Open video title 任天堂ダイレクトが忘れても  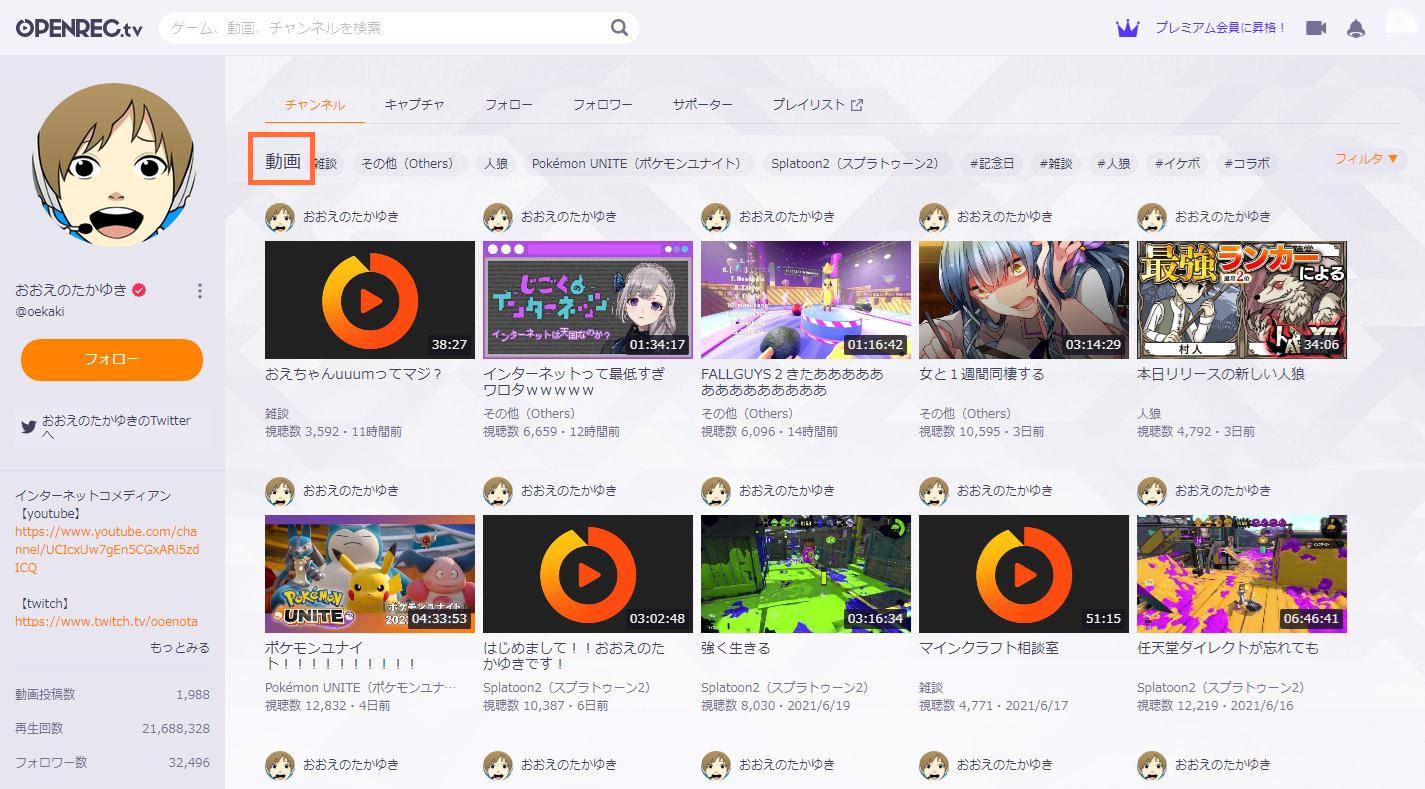pyautogui.click(x=1228, y=648)
